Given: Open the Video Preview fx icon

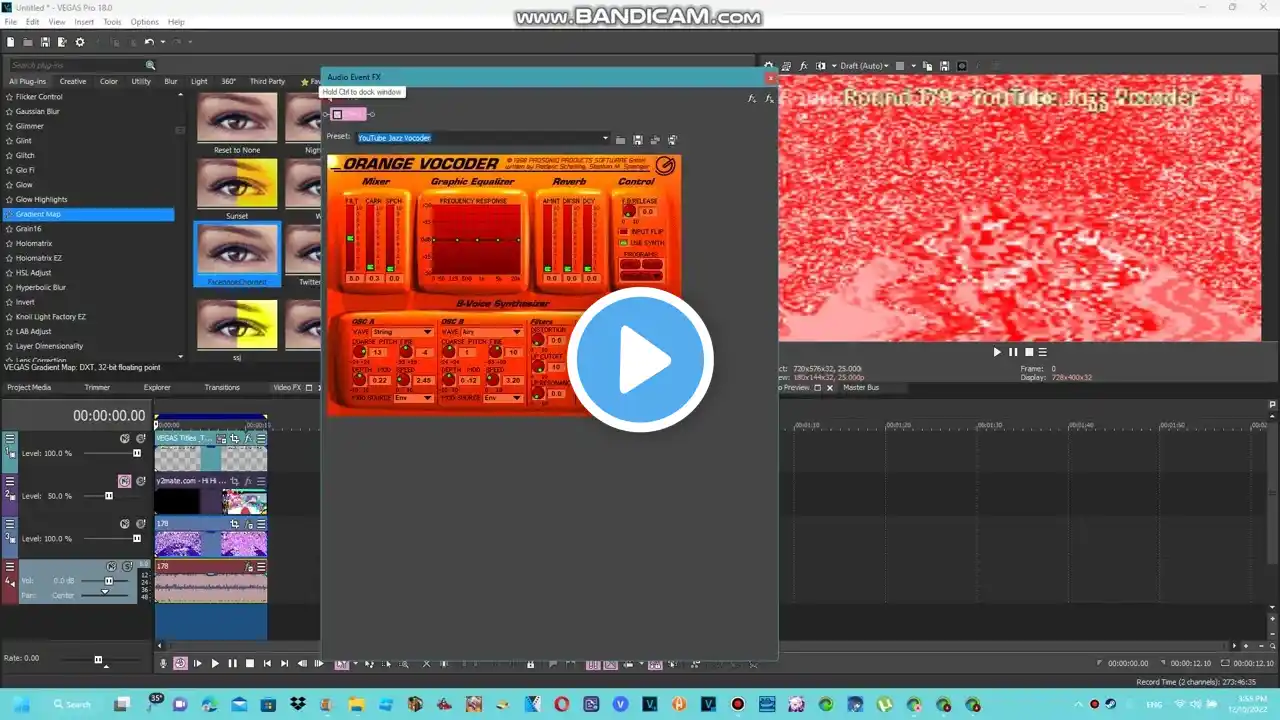Looking at the screenshot, I should [x=803, y=66].
